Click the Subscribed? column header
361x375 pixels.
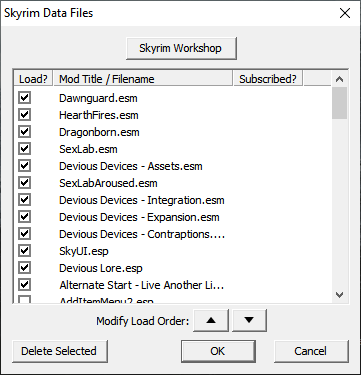pyautogui.click(x=268, y=79)
